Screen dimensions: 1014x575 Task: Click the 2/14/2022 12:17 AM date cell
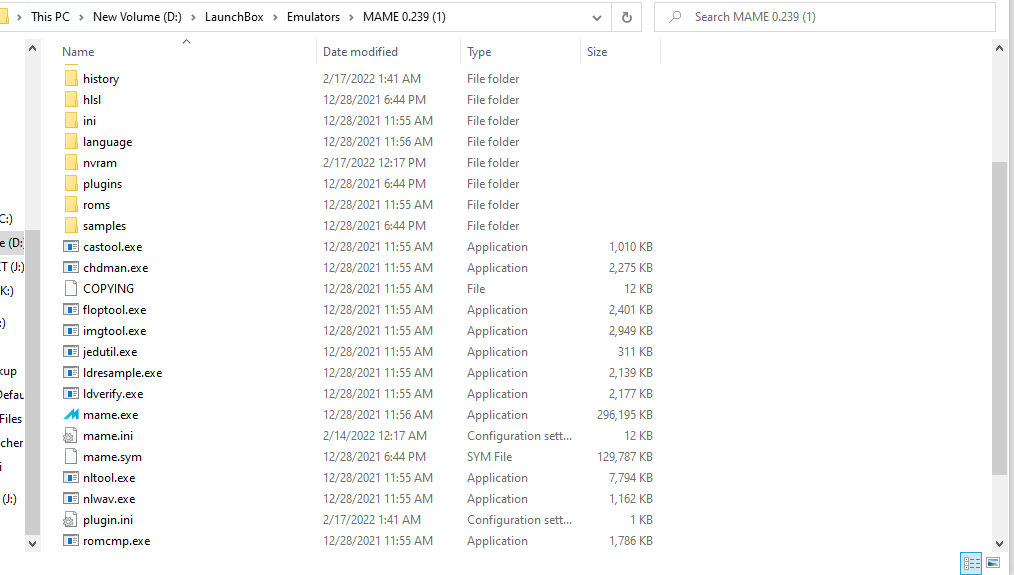[375, 436]
